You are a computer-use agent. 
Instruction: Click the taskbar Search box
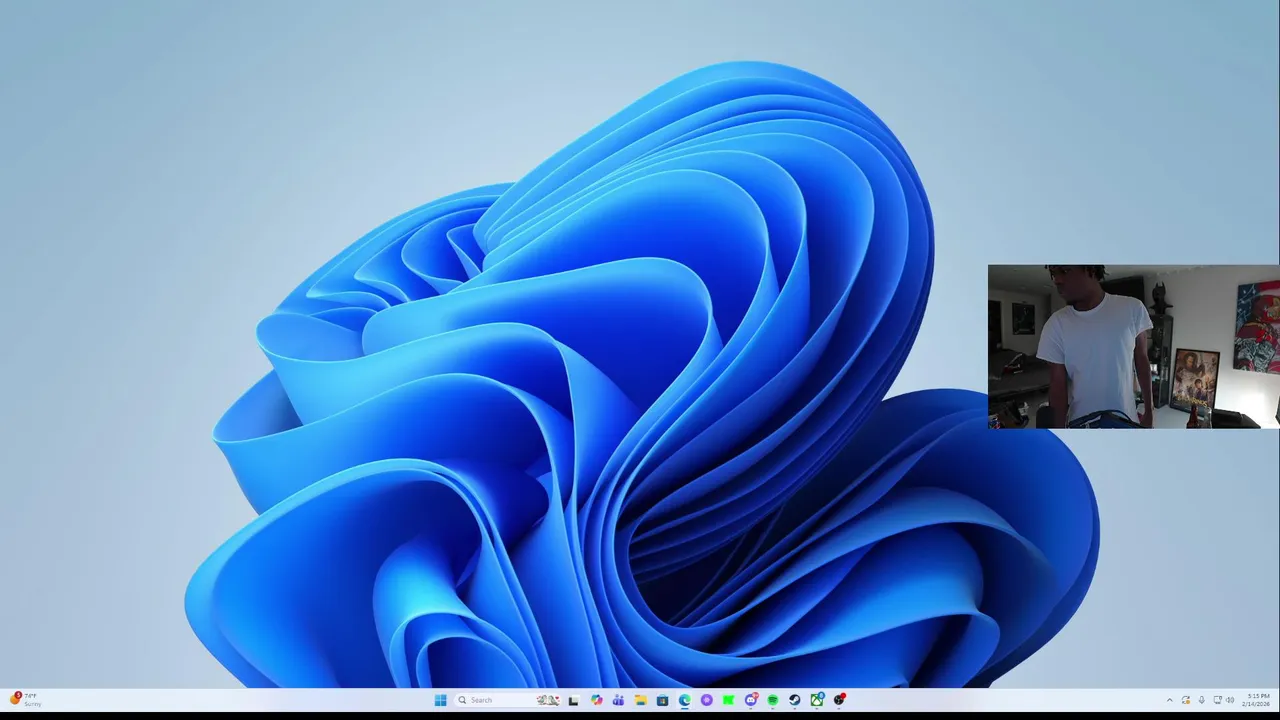(x=507, y=700)
